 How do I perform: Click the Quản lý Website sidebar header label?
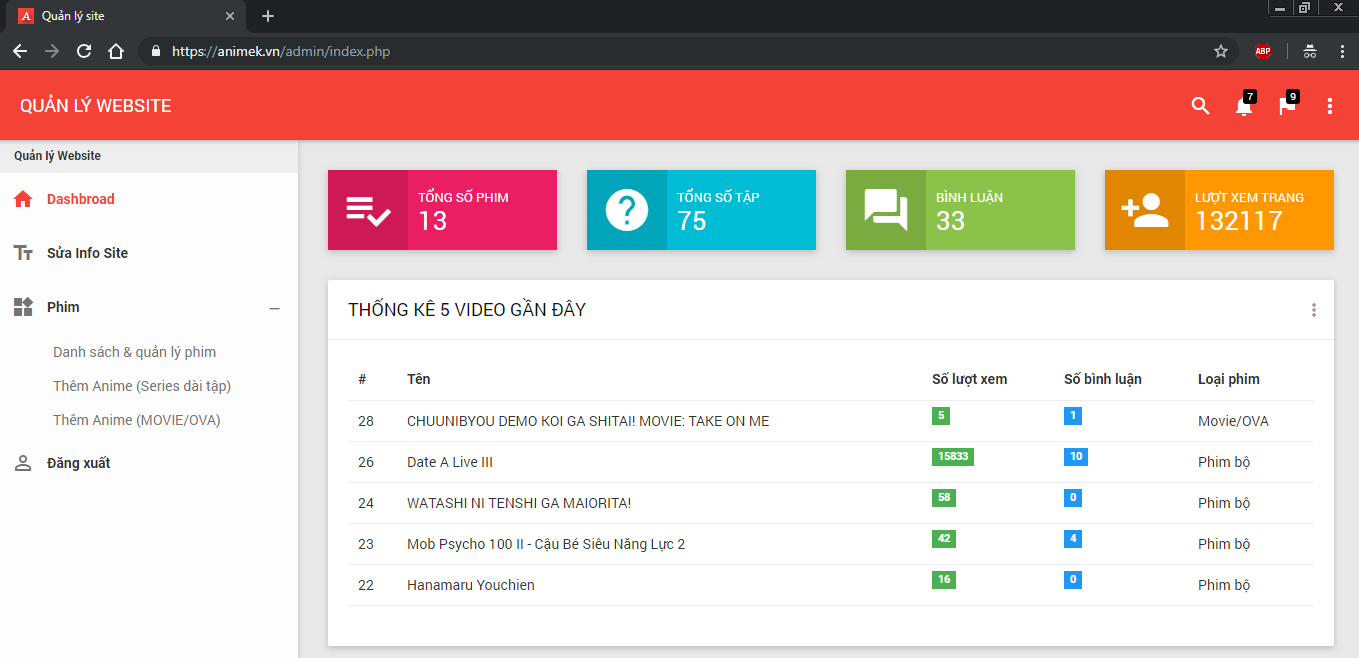click(57, 156)
